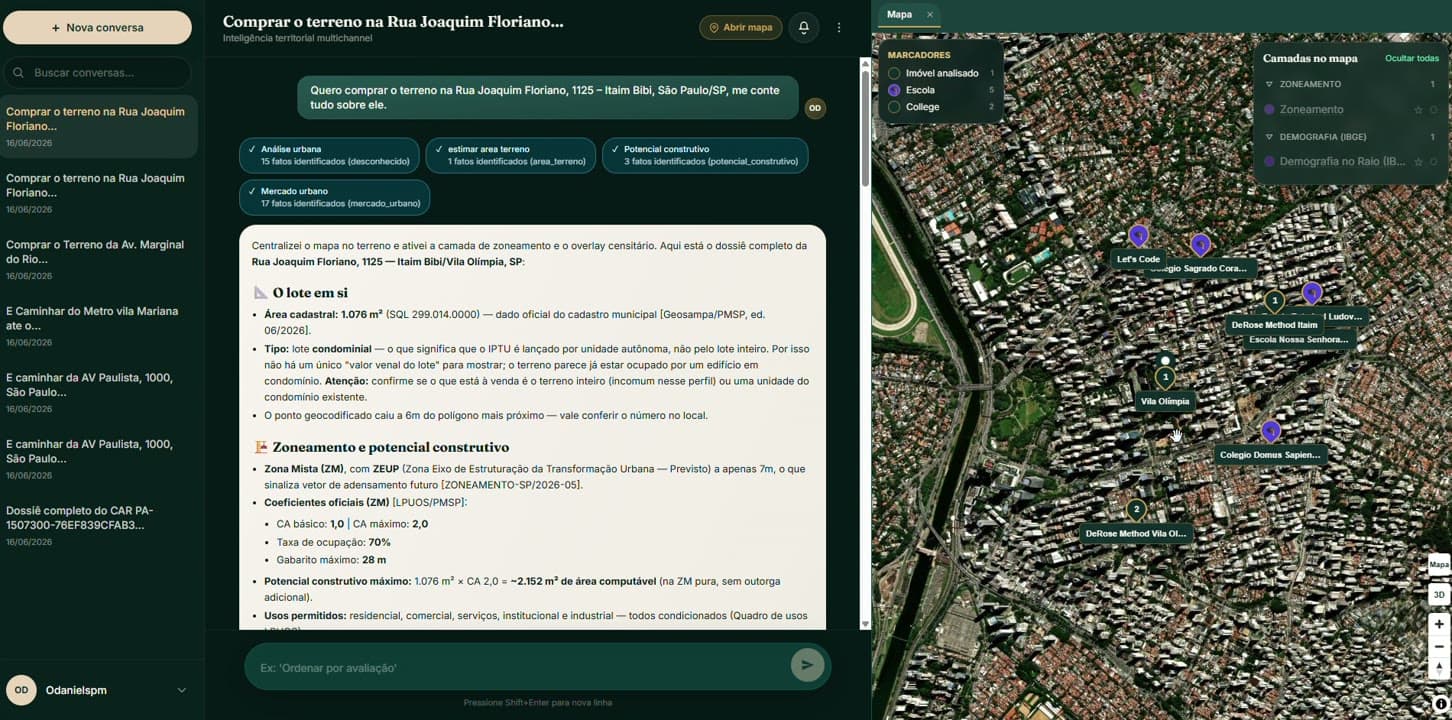
Task: Open the three-dot options menu in the header
Action: click(839, 28)
